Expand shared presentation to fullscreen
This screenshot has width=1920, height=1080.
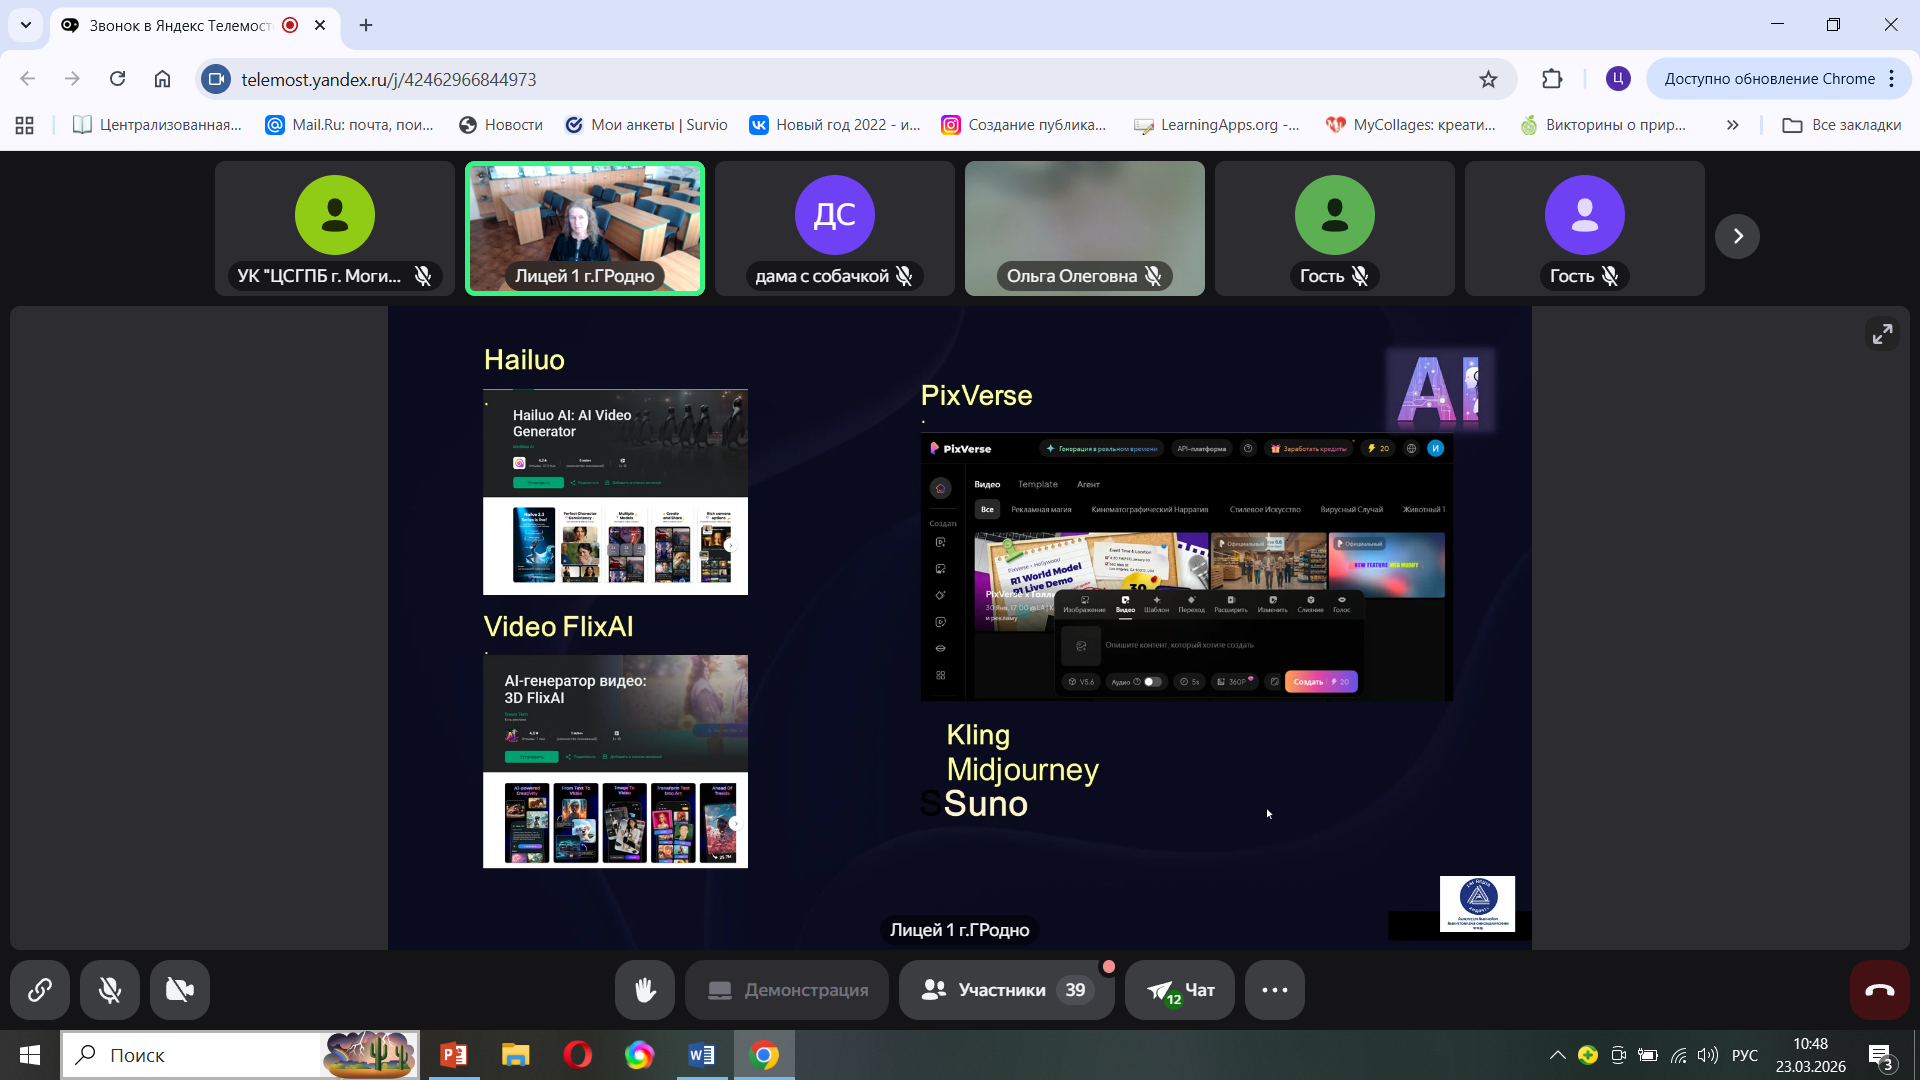(x=1882, y=334)
